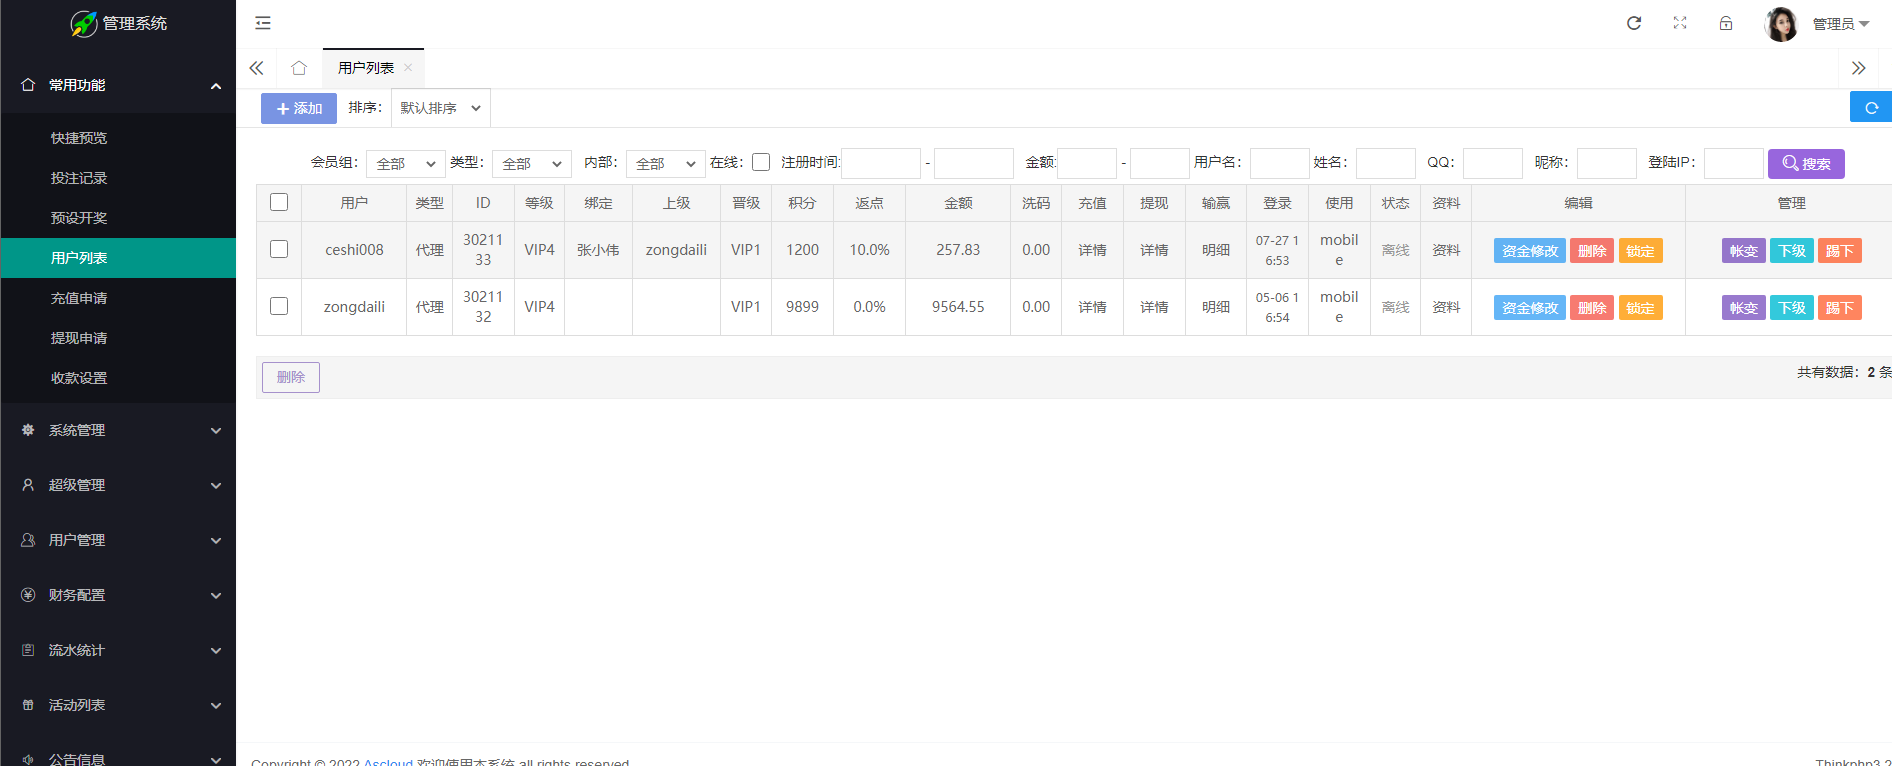Check the ceshi008 row checkbox
The height and width of the screenshot is (766, 1892).
click(x=279, y=249)
